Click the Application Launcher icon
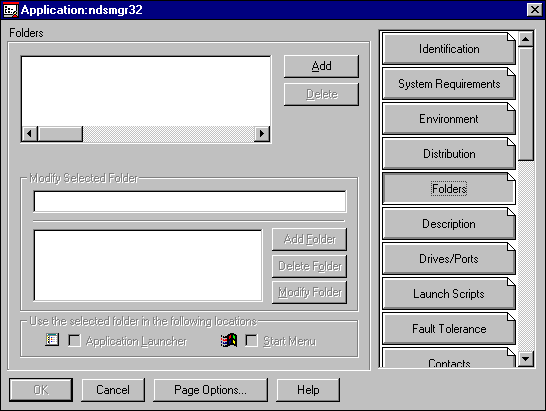This screenshot has width=546, height=411. [x=52, y=340]
